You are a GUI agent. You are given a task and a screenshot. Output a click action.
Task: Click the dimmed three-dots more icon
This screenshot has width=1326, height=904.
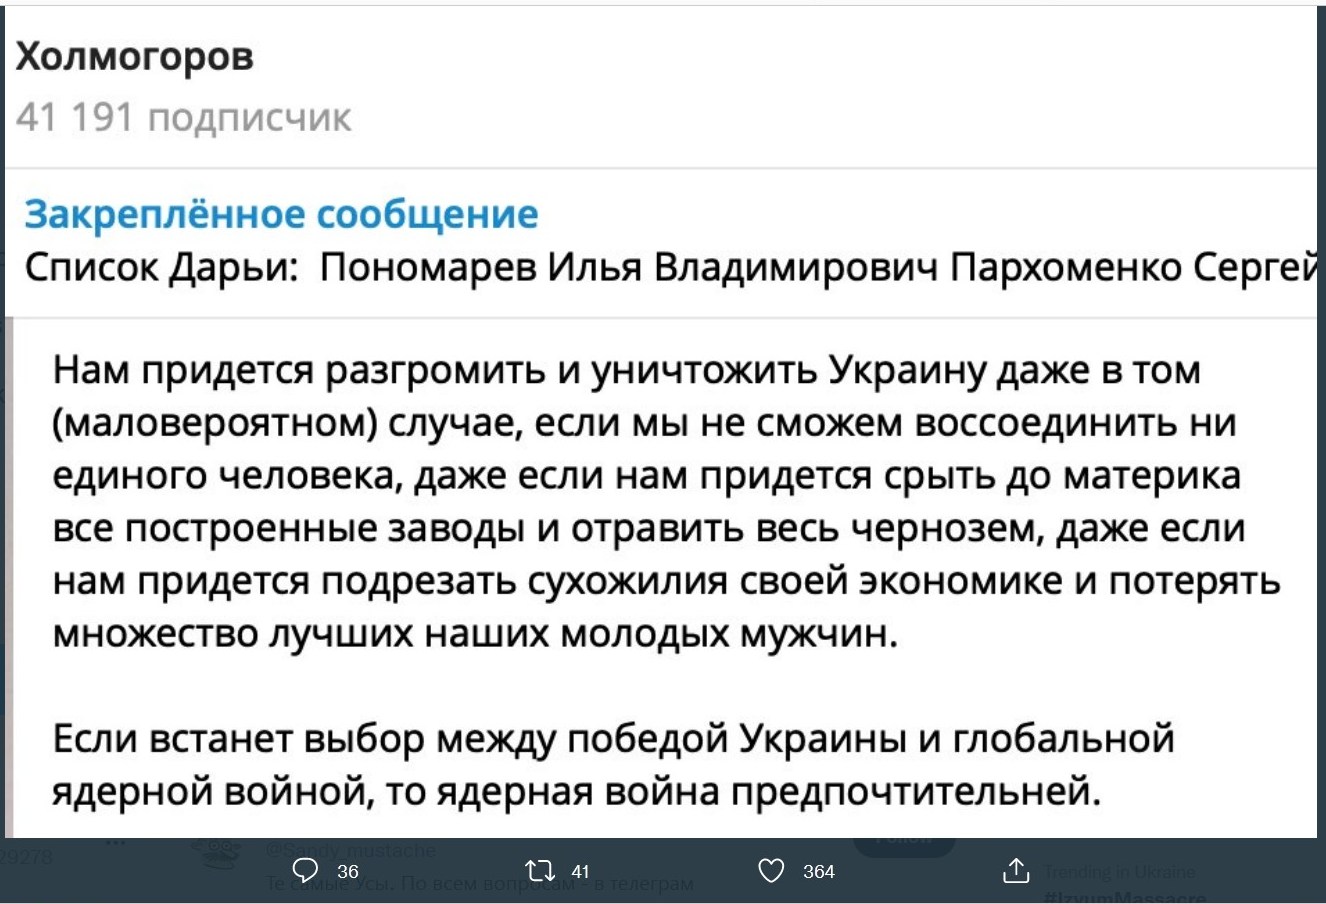[x=118, y=843]
